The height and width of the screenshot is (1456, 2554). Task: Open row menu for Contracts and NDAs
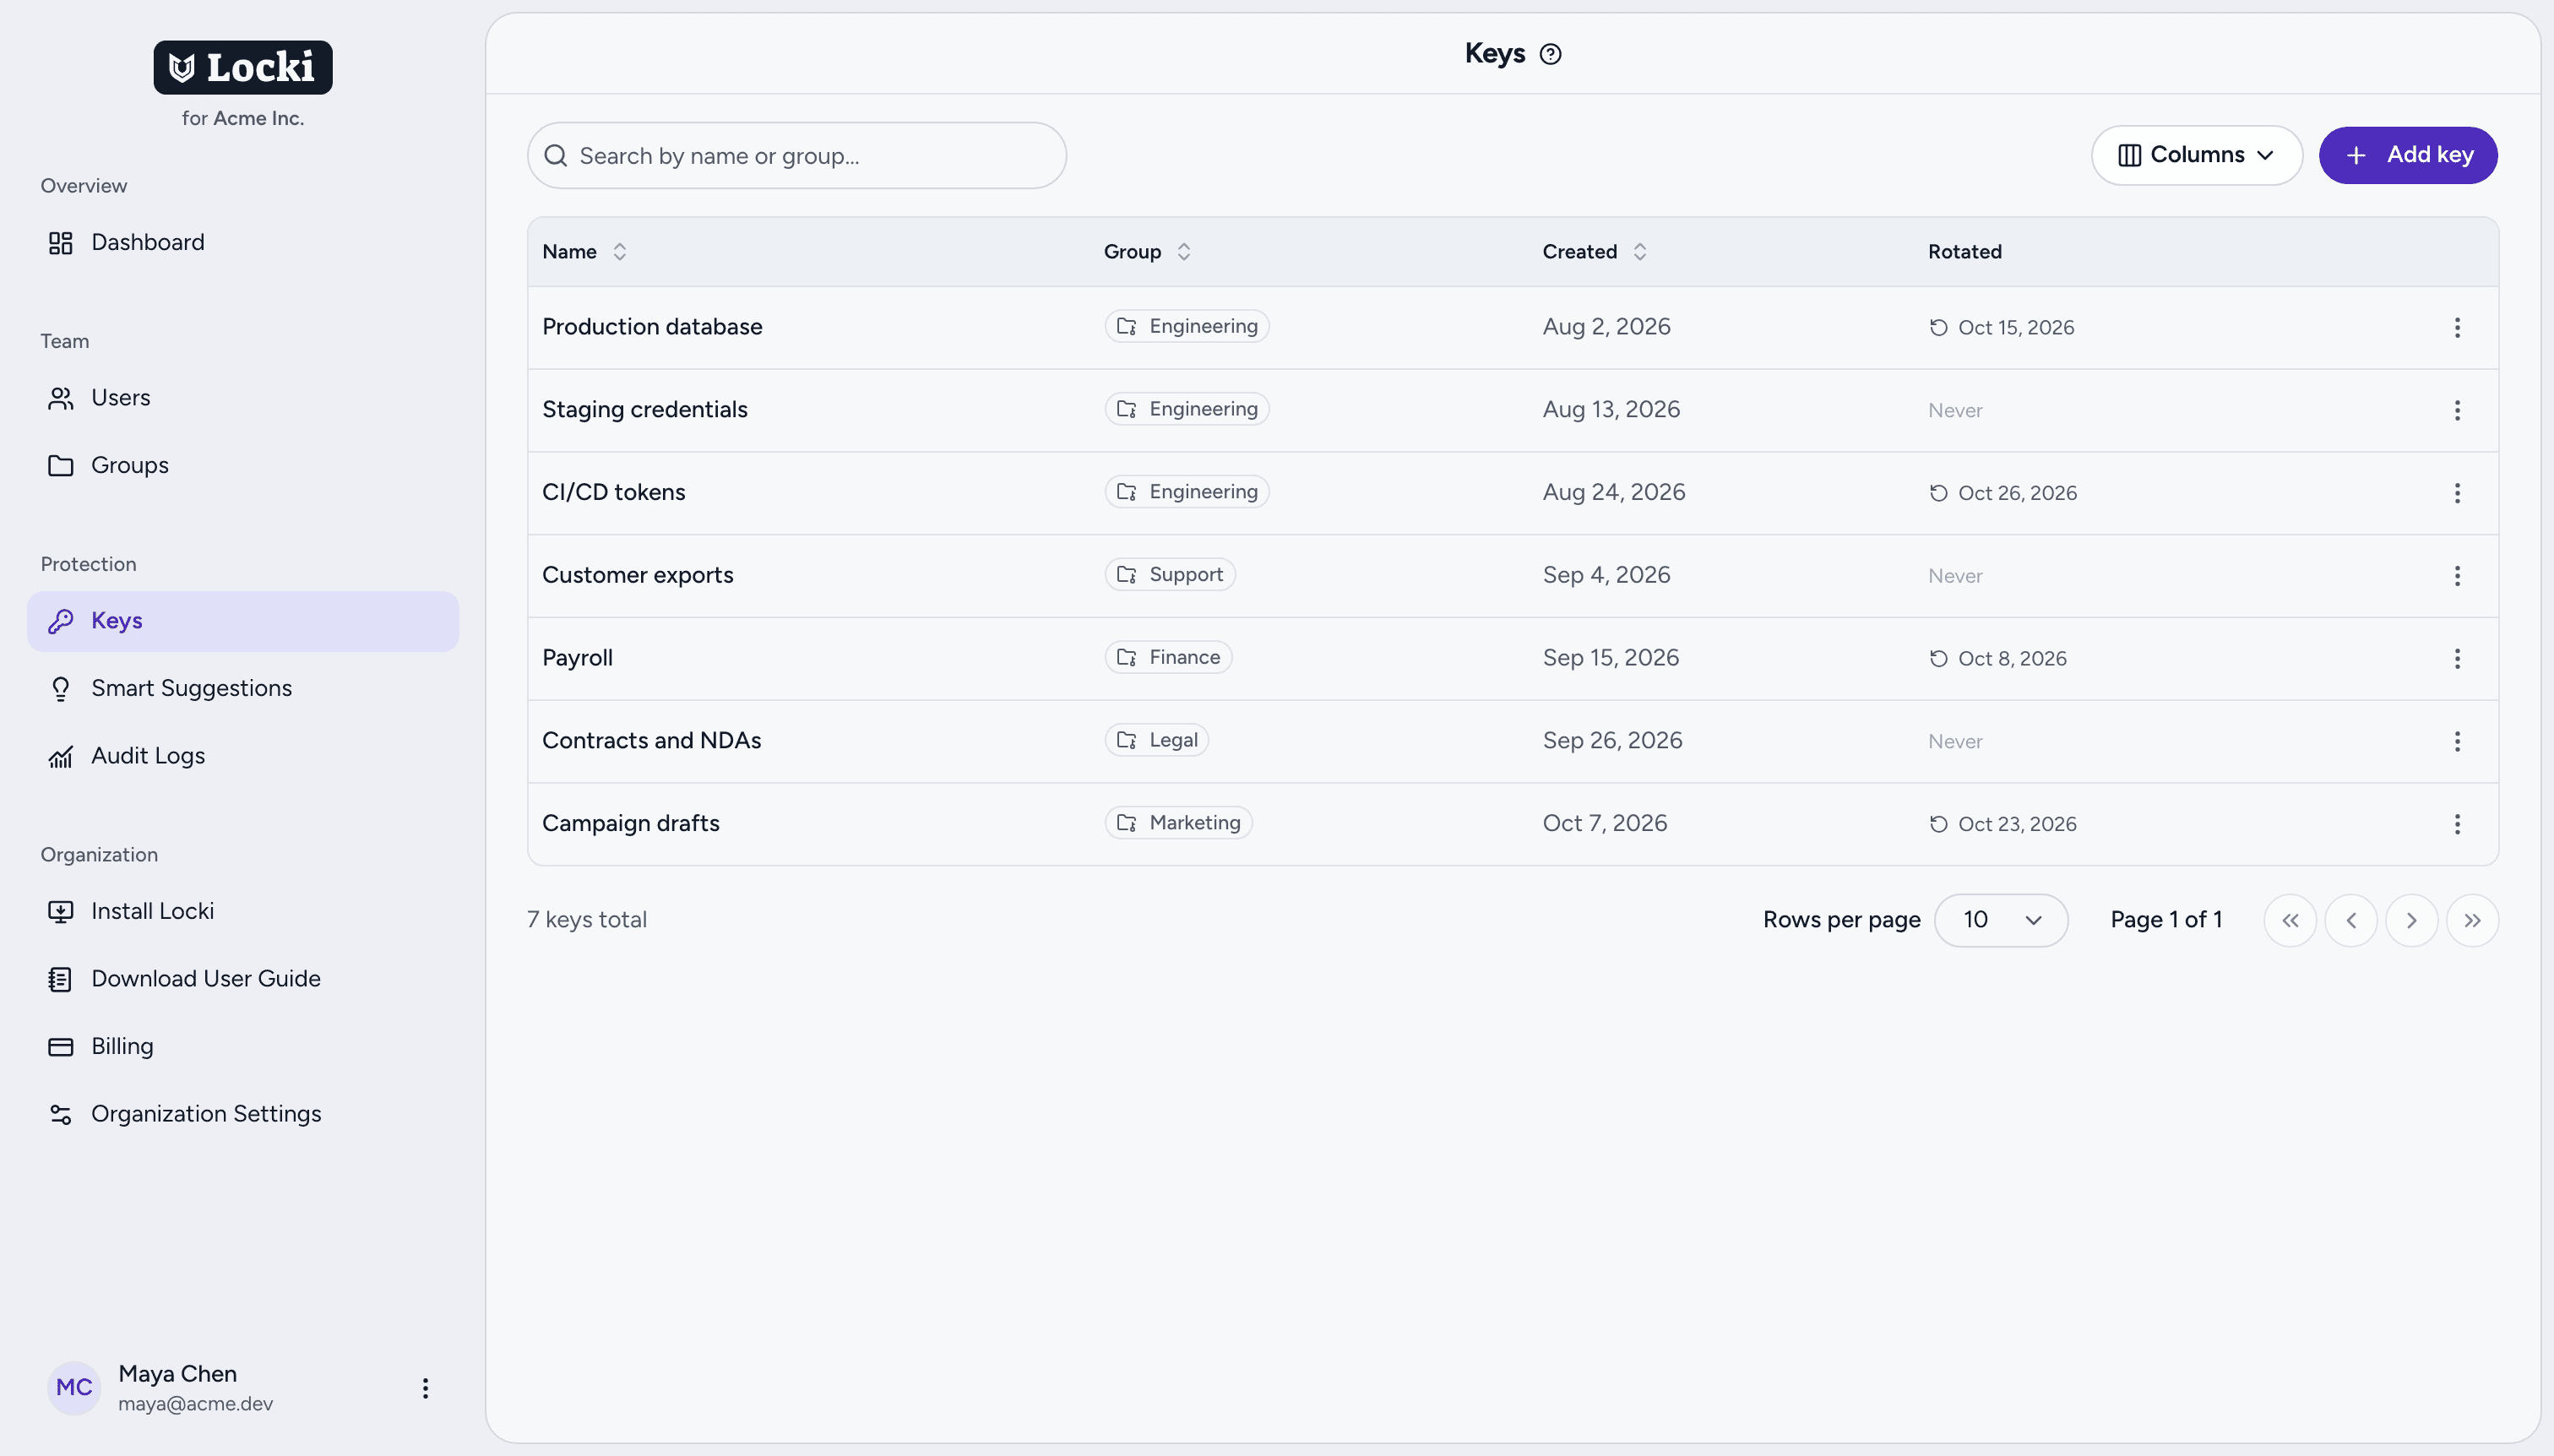pyautogui.click(x=2457, y=741)
